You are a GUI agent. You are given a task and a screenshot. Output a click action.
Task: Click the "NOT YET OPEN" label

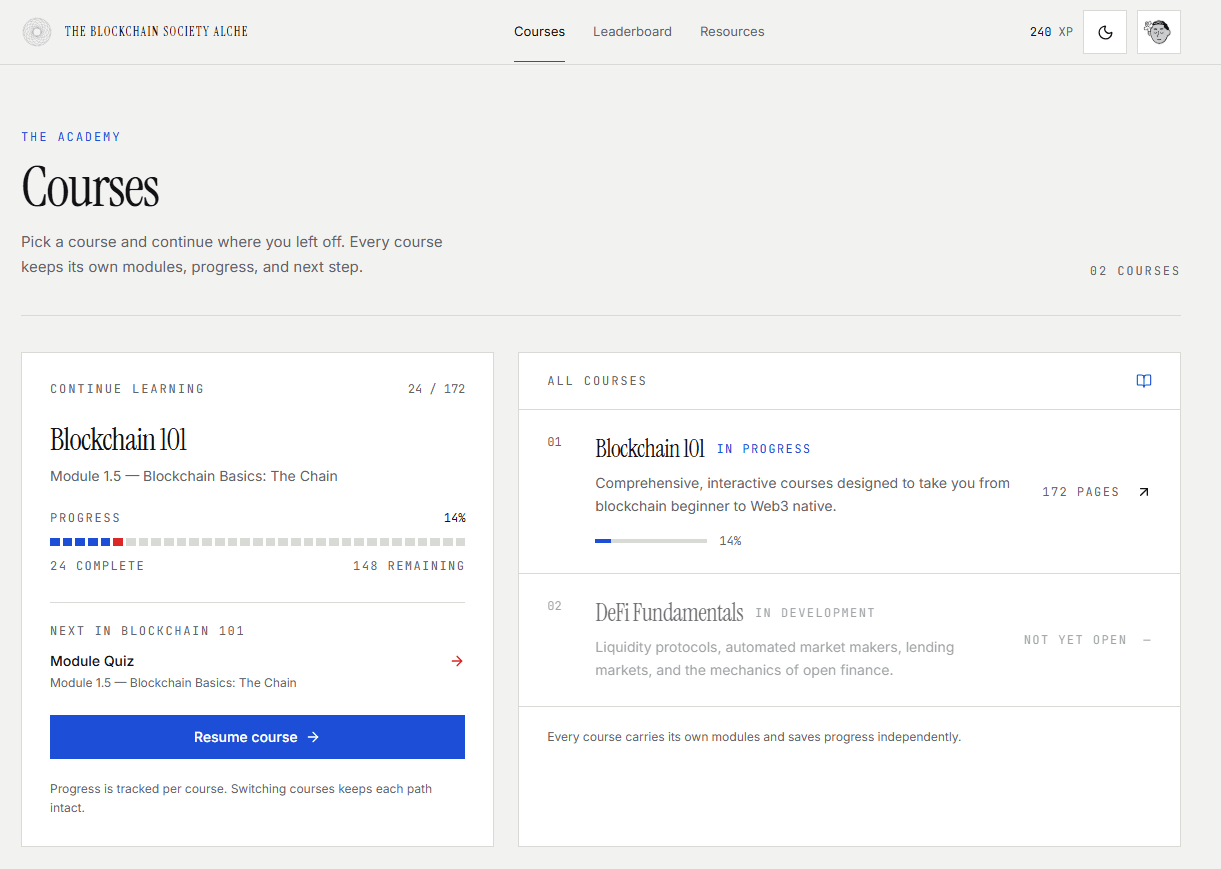pos(1075,640)
